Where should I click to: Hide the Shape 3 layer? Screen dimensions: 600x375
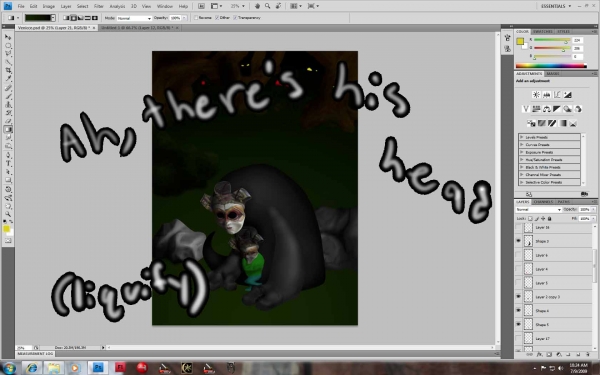coord(518,241)
